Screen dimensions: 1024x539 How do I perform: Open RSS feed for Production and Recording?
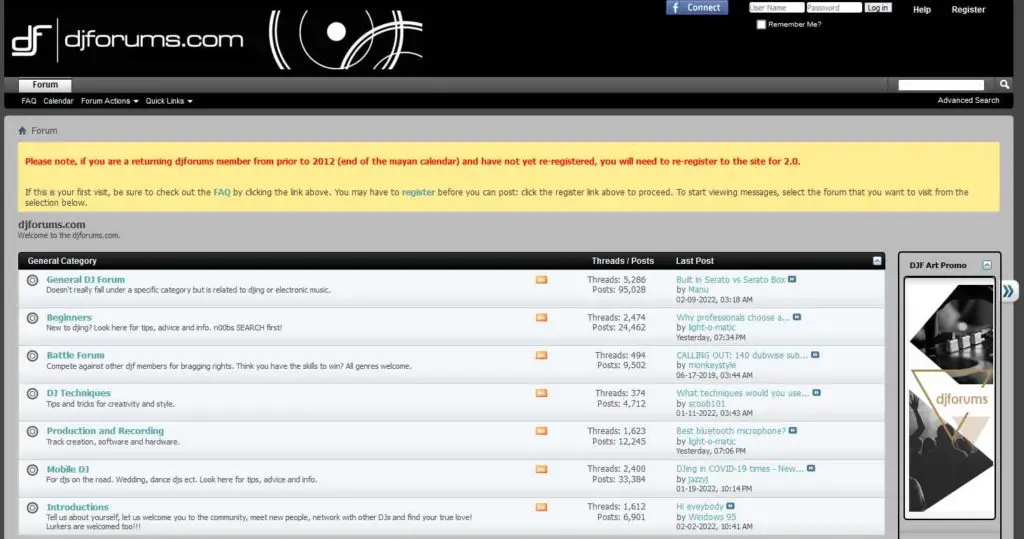(541, 431)
